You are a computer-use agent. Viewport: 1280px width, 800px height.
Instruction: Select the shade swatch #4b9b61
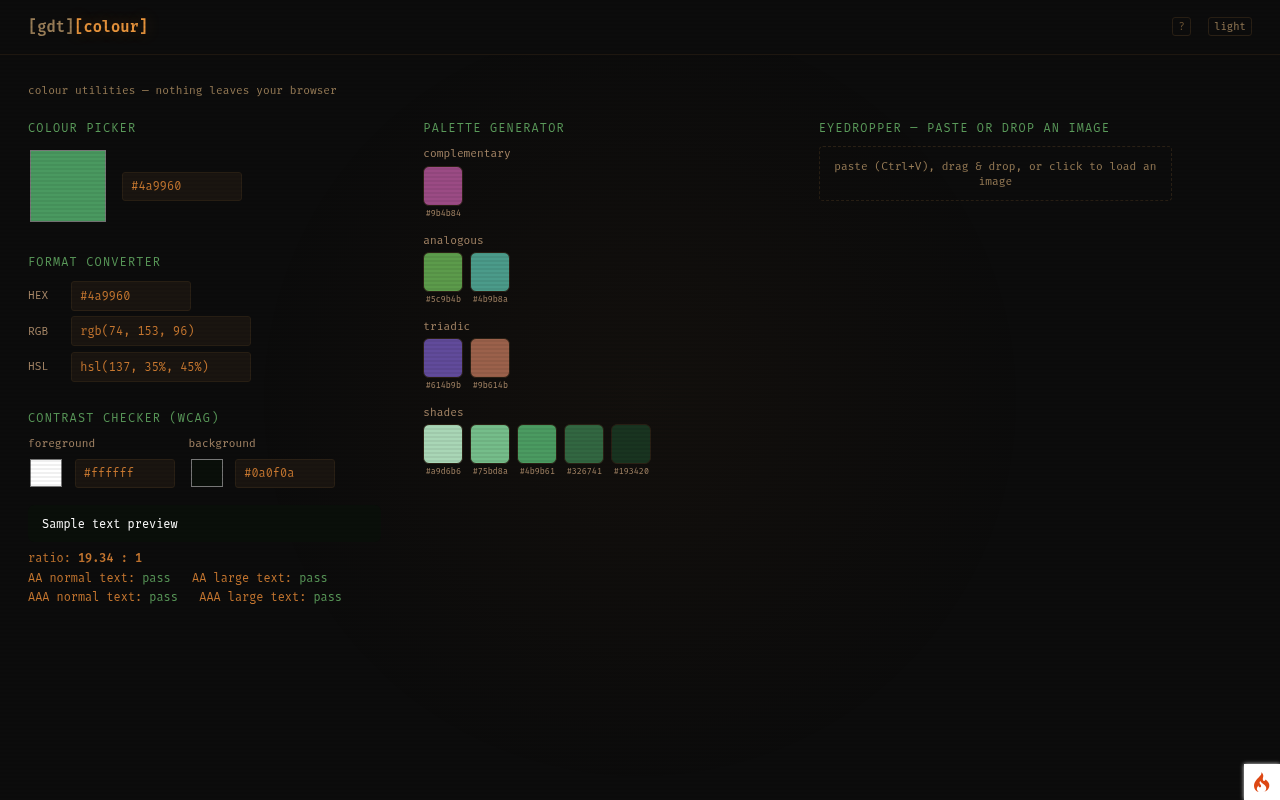pyautogui.click(x=537, y=444)
